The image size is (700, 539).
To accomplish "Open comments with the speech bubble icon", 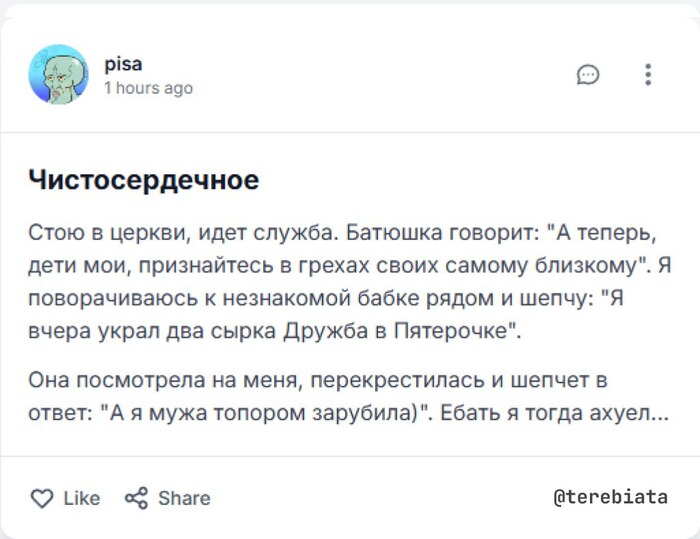I will [x=588, y=75].
